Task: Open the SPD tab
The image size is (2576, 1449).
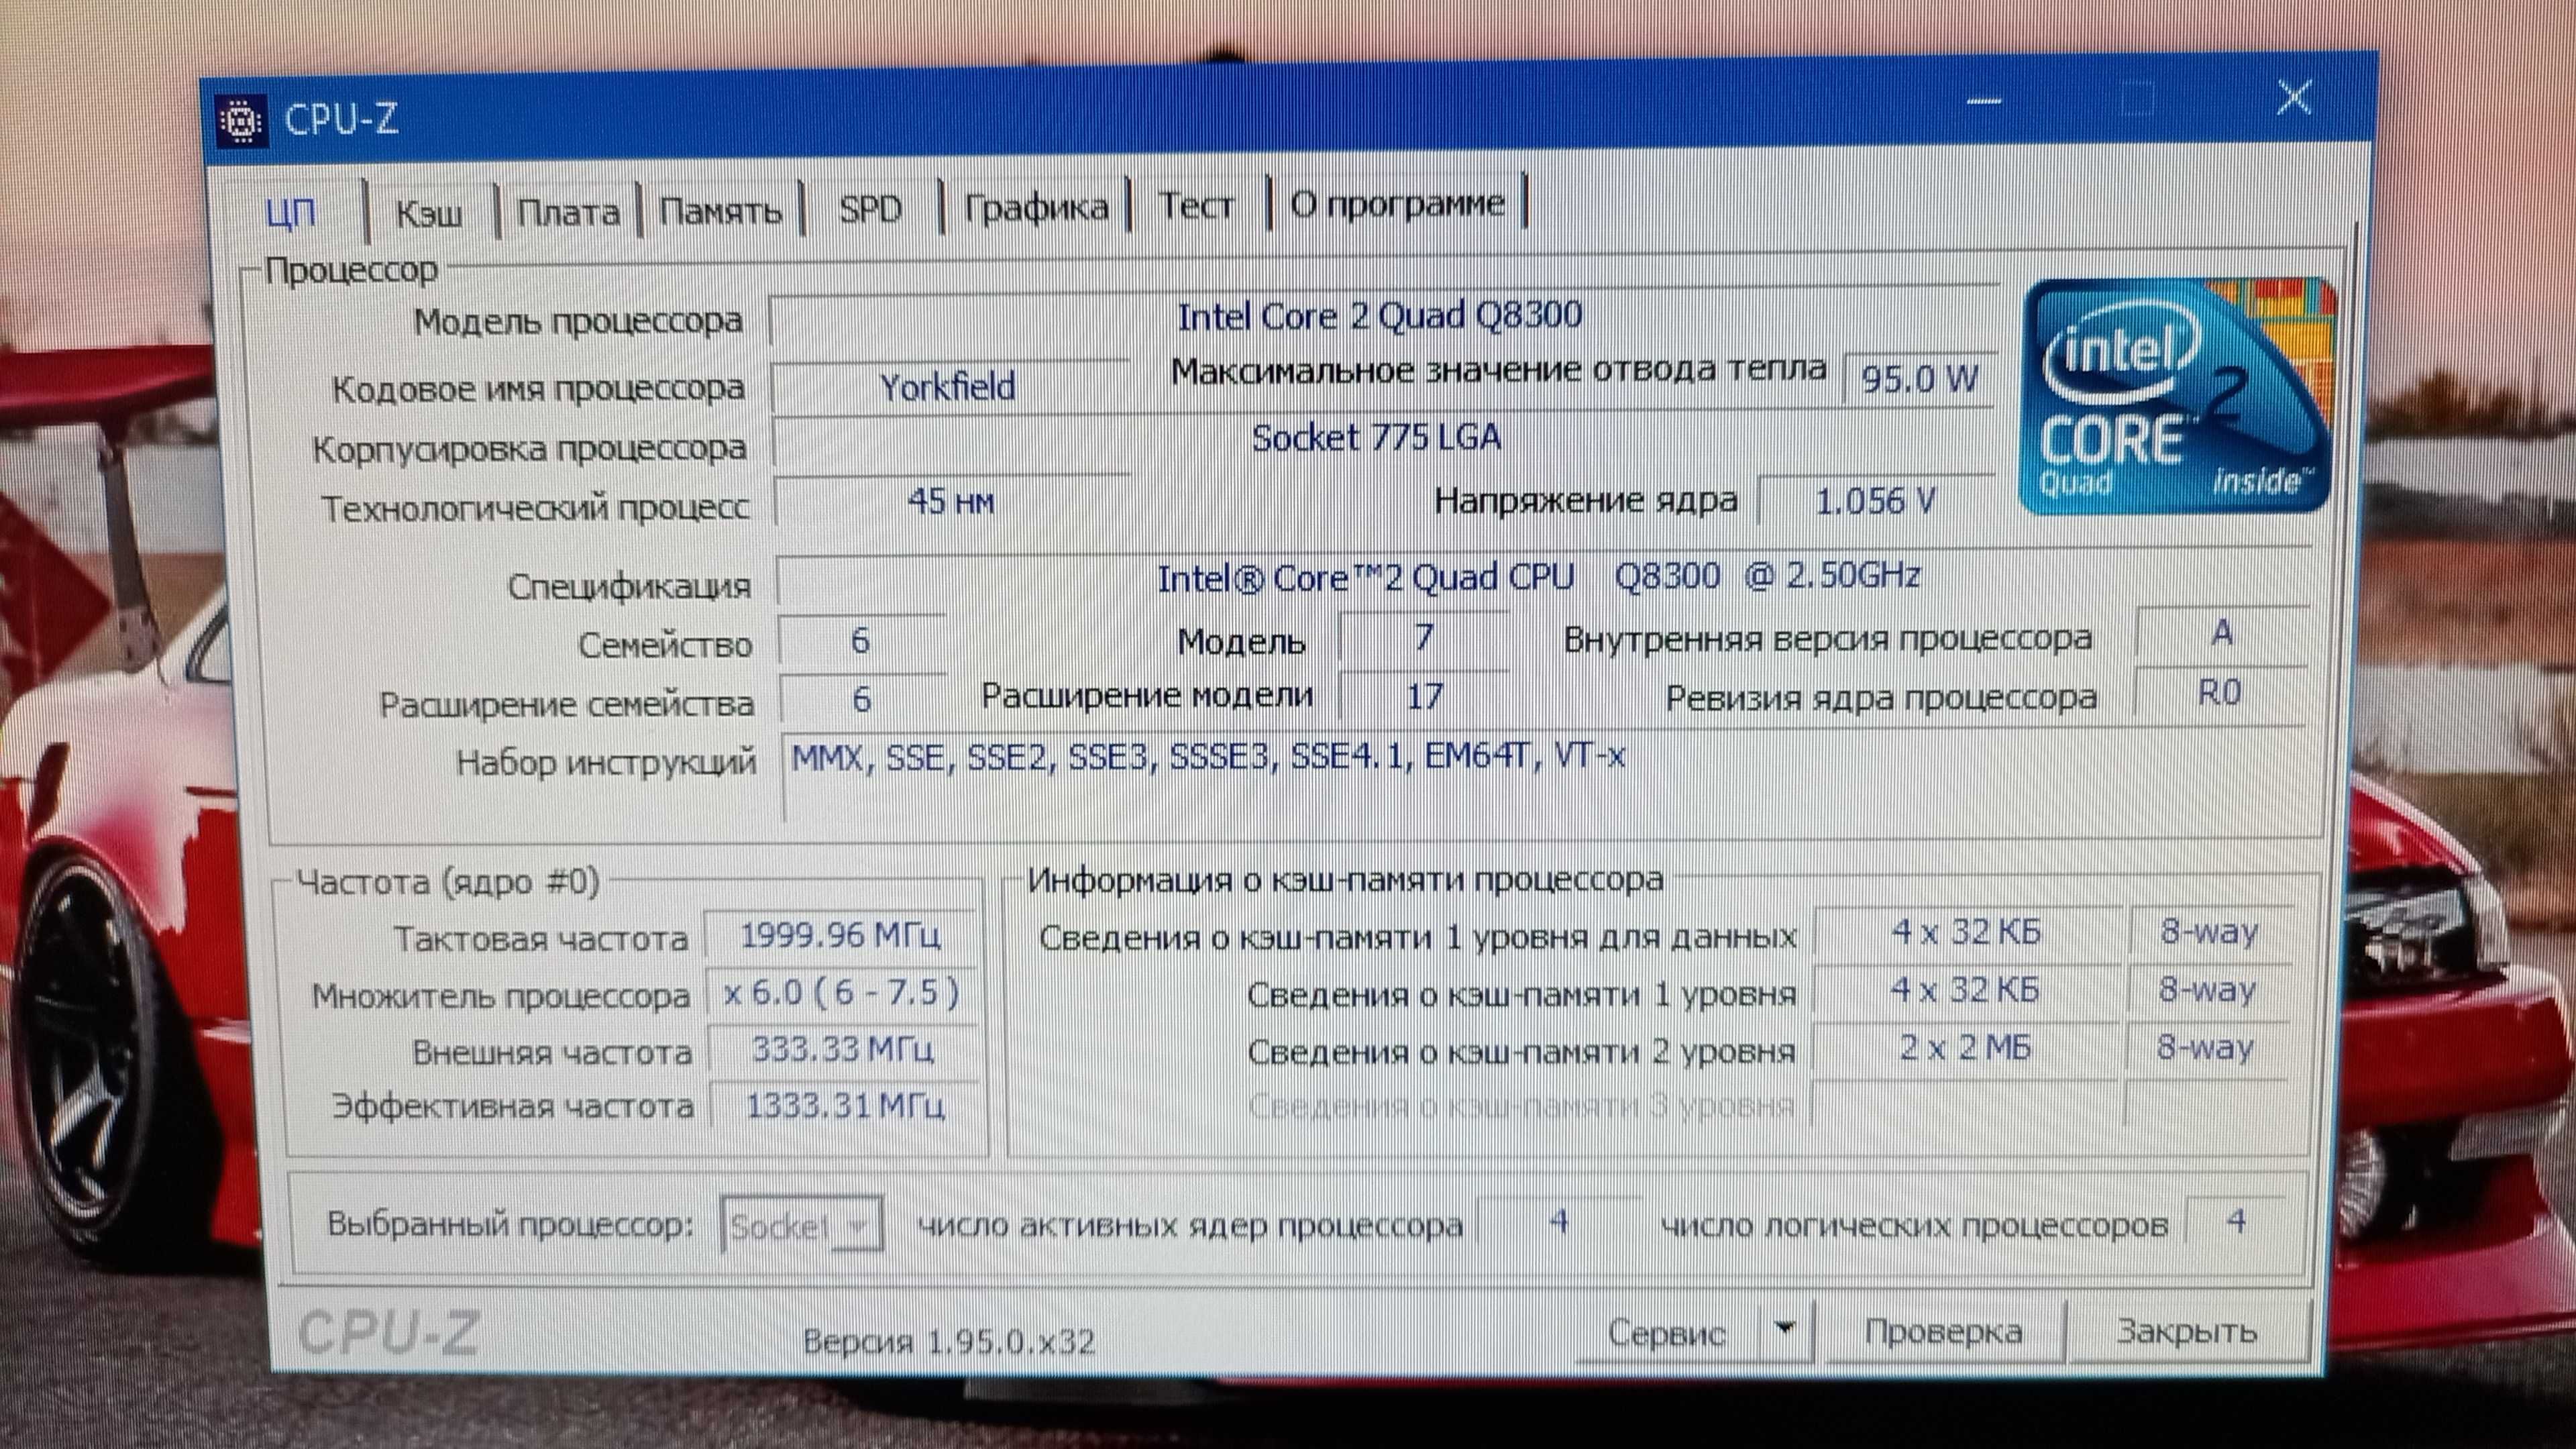Action: 870,208
